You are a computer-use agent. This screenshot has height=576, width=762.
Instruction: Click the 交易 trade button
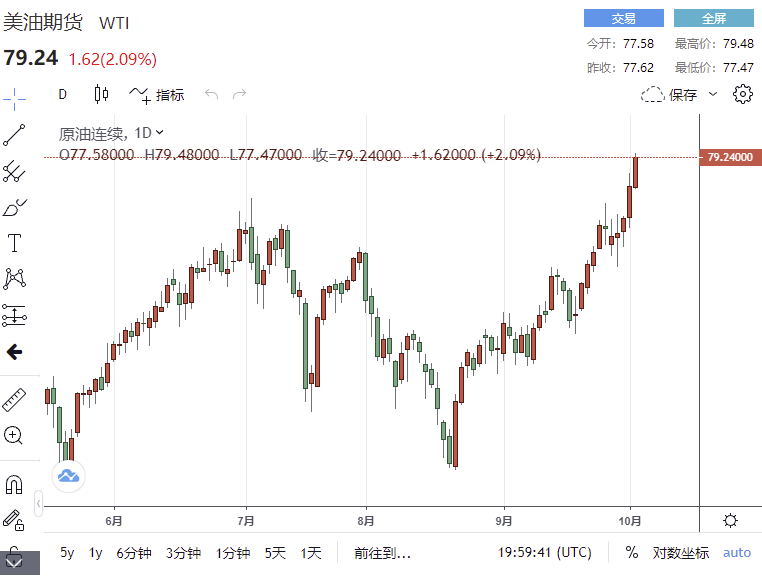click(623, 19)
